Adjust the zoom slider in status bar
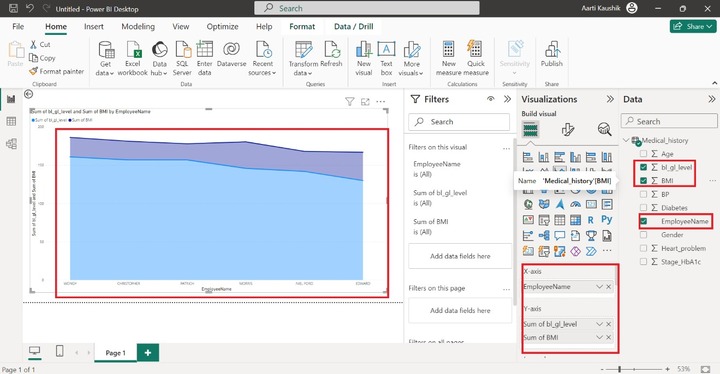This screenshot has height=374, width=720. 620,369
